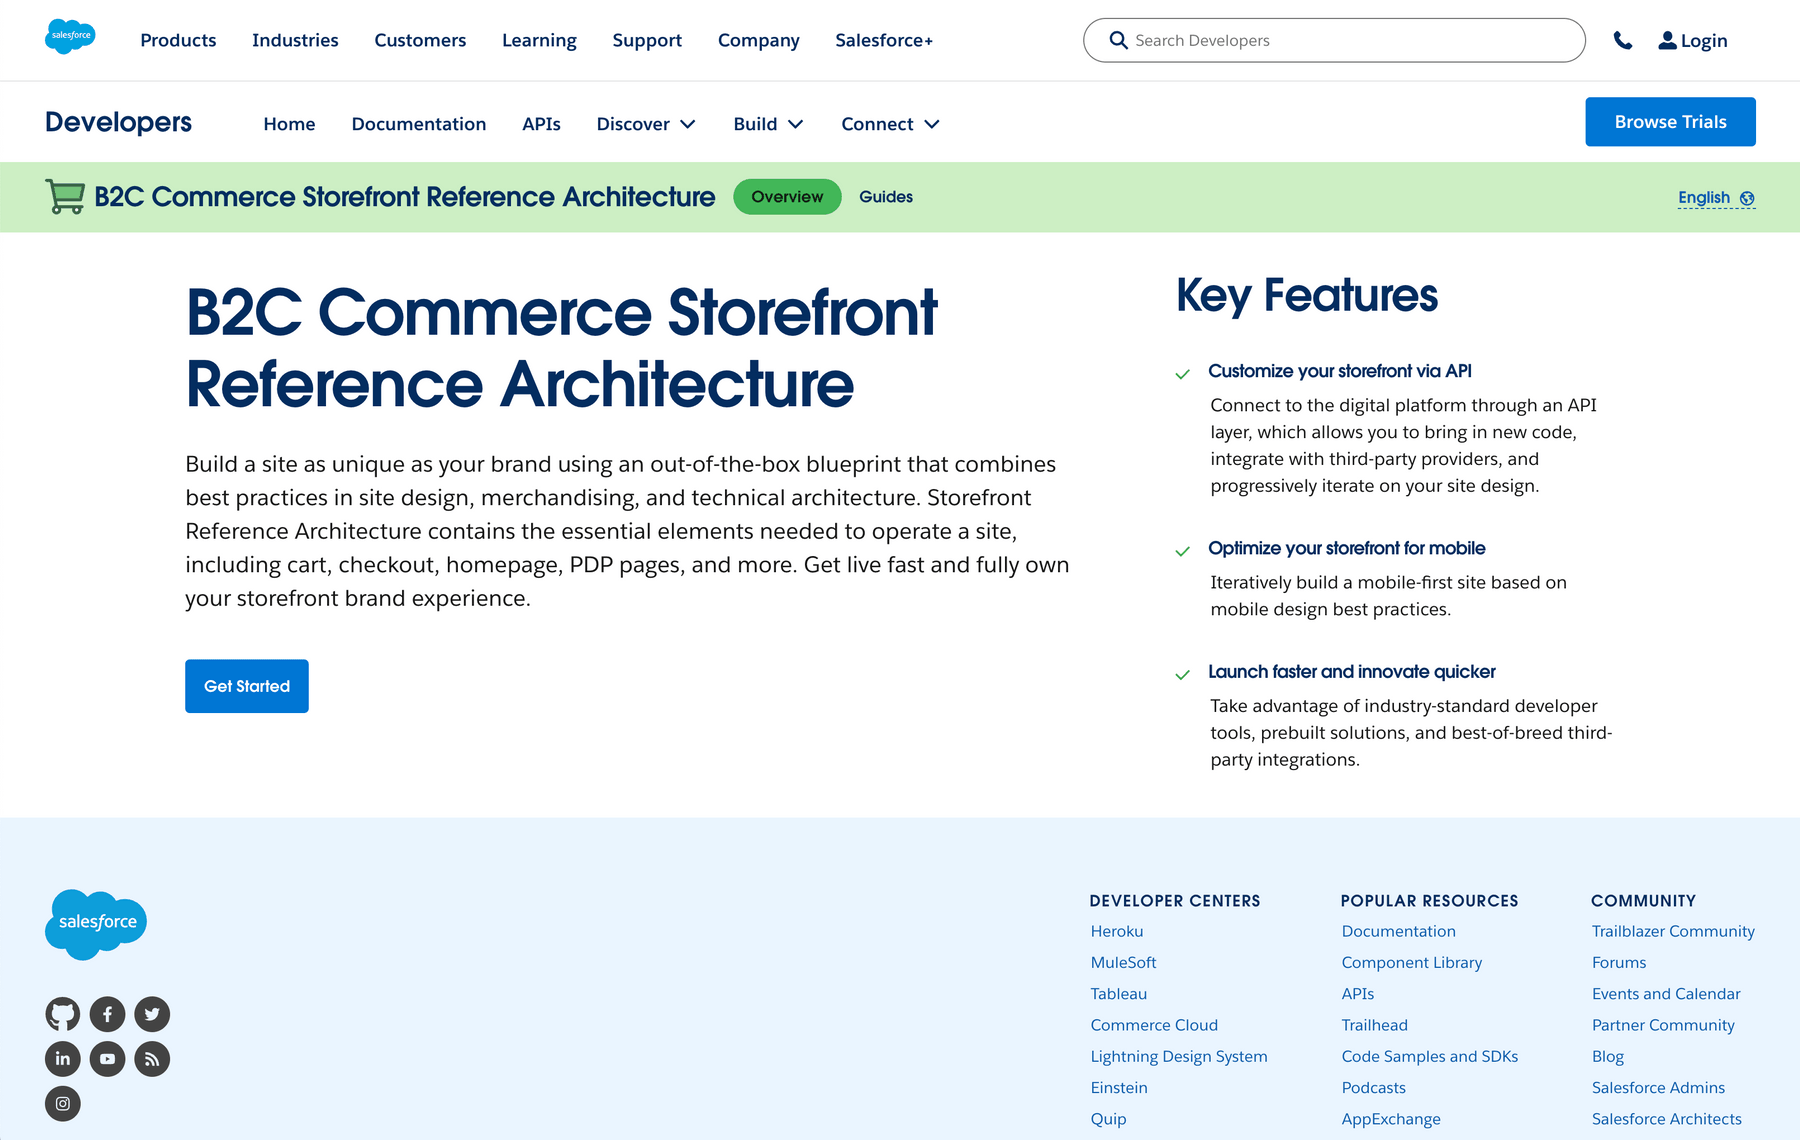Select Documentation in the Developers navigation
Viewport: 1800px width, 1140px height.
click(x=418, y=124)
